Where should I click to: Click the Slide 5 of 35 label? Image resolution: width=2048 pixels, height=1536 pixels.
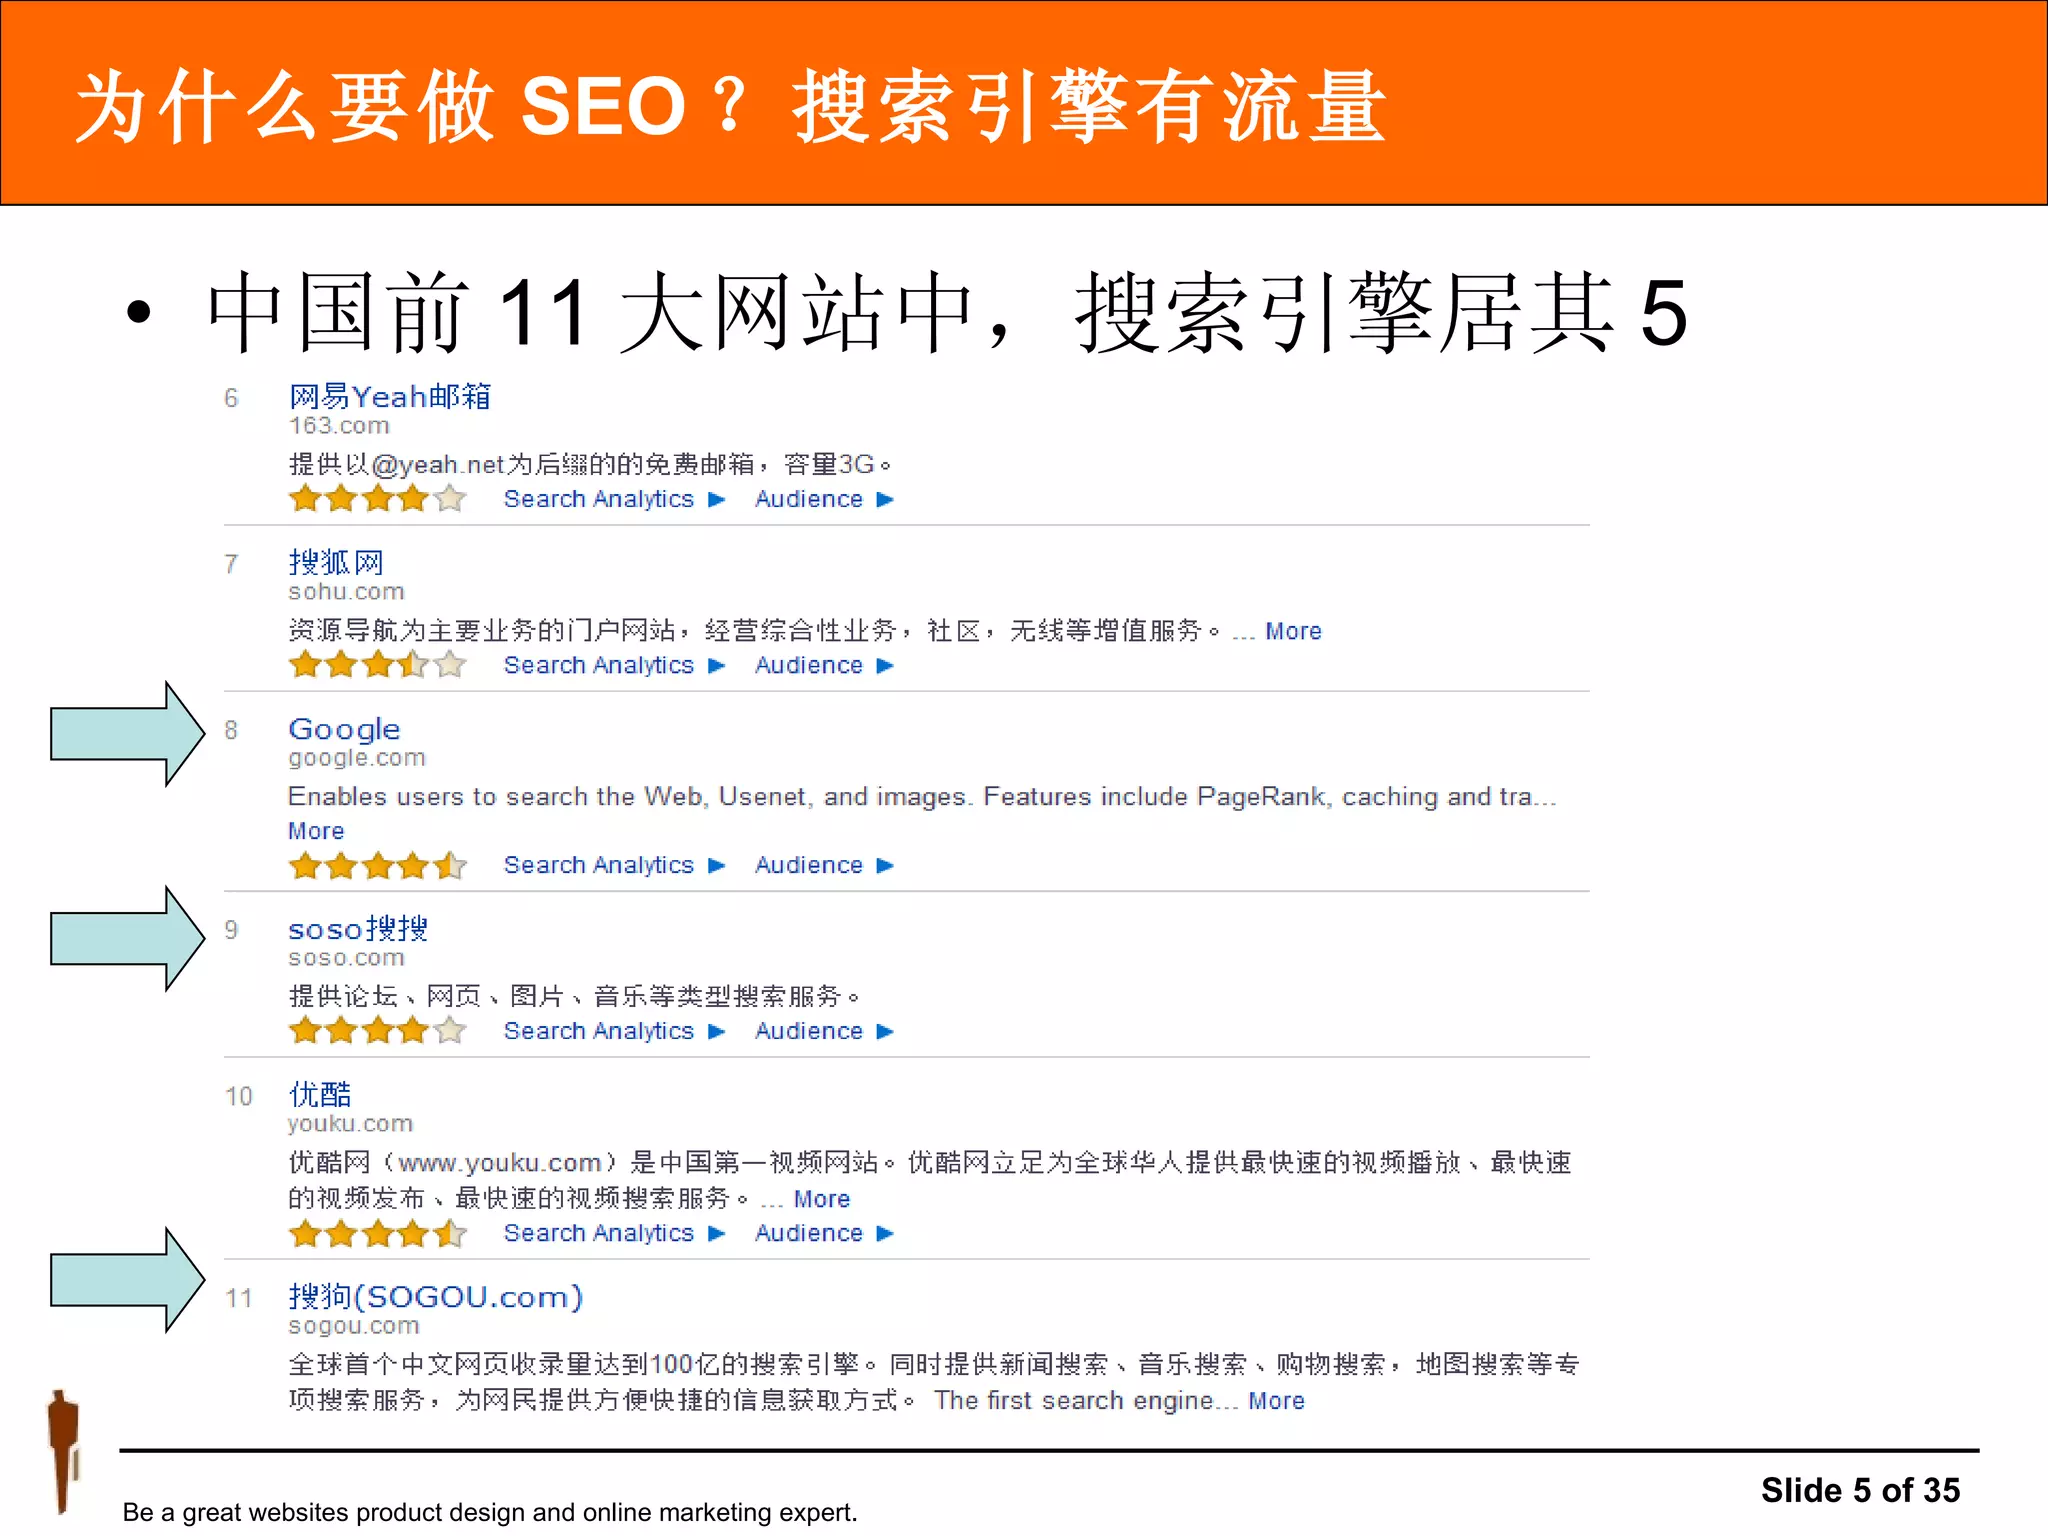point(1860,1490)
